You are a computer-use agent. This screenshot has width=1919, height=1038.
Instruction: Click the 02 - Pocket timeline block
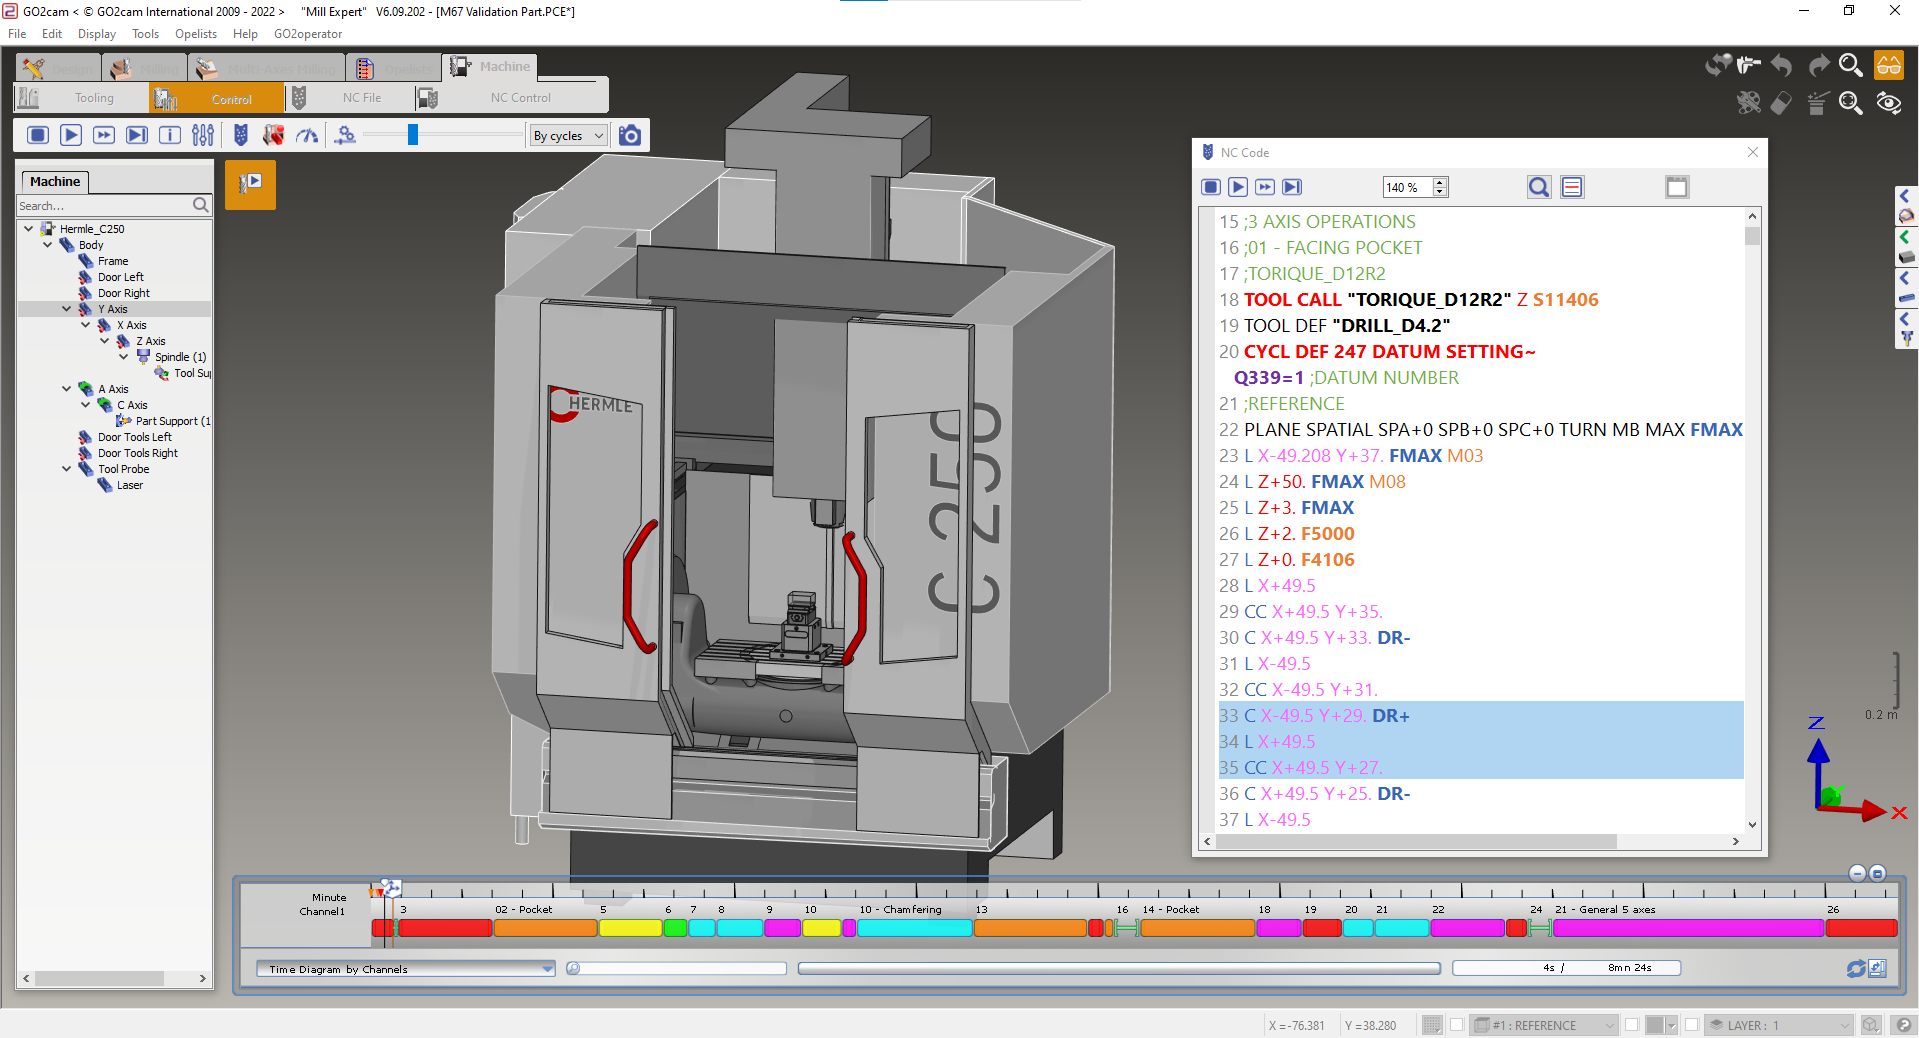[545, 928]
